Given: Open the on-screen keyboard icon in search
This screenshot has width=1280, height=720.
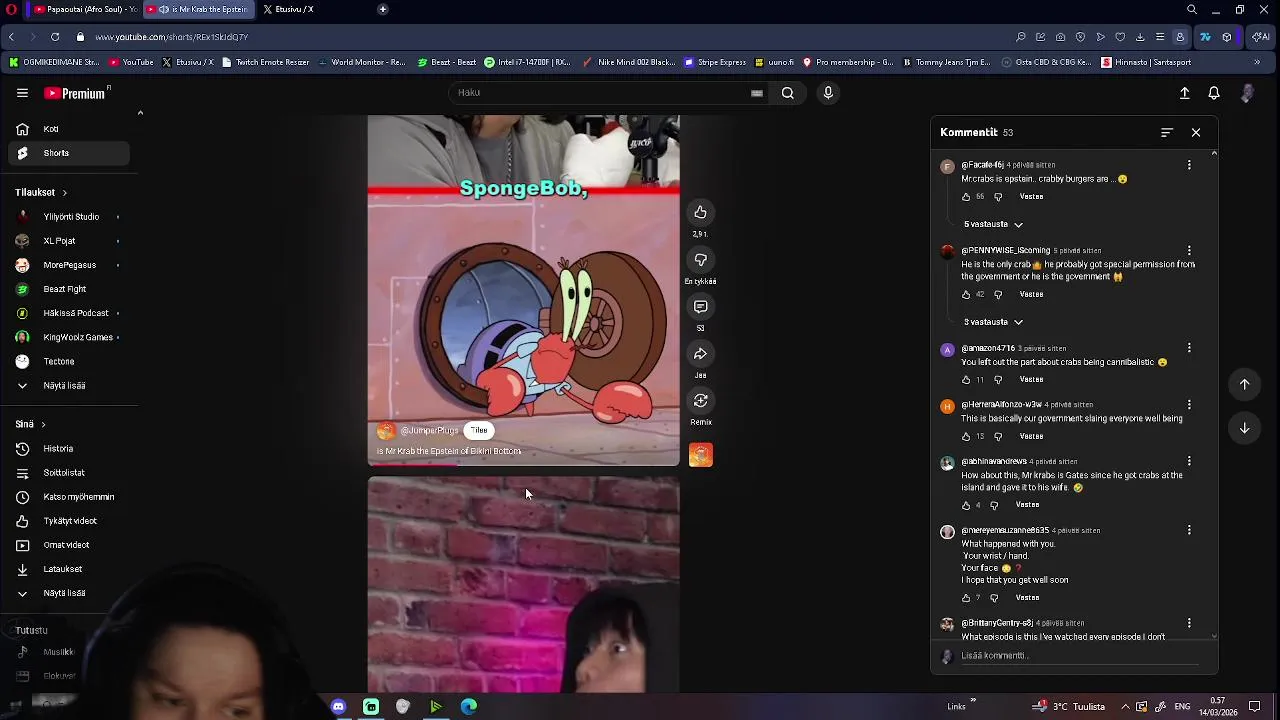Looking at the screenshot, I should [757, 93].
